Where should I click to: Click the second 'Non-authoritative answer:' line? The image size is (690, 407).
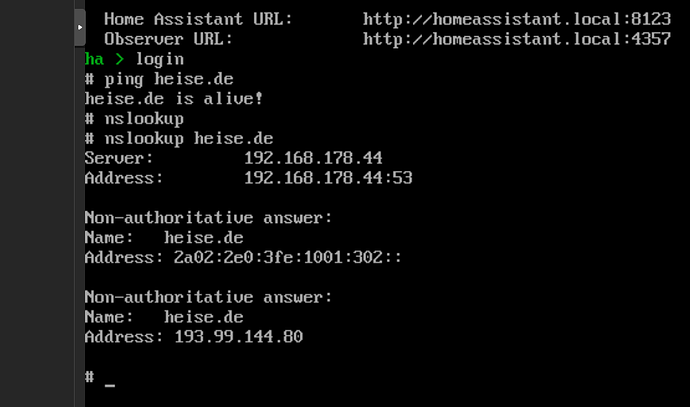pos(208,297)
